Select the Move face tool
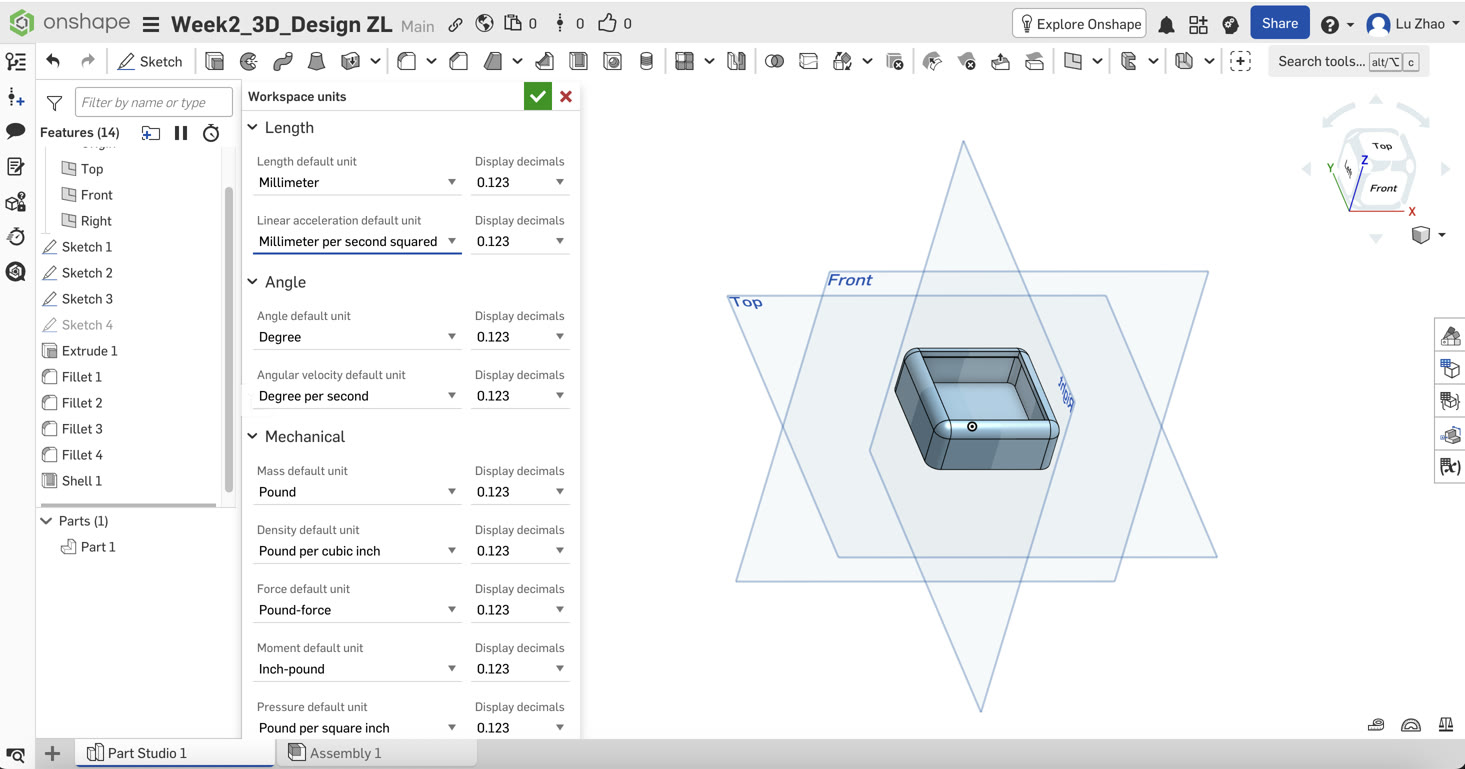 (x=1001, y=61)
